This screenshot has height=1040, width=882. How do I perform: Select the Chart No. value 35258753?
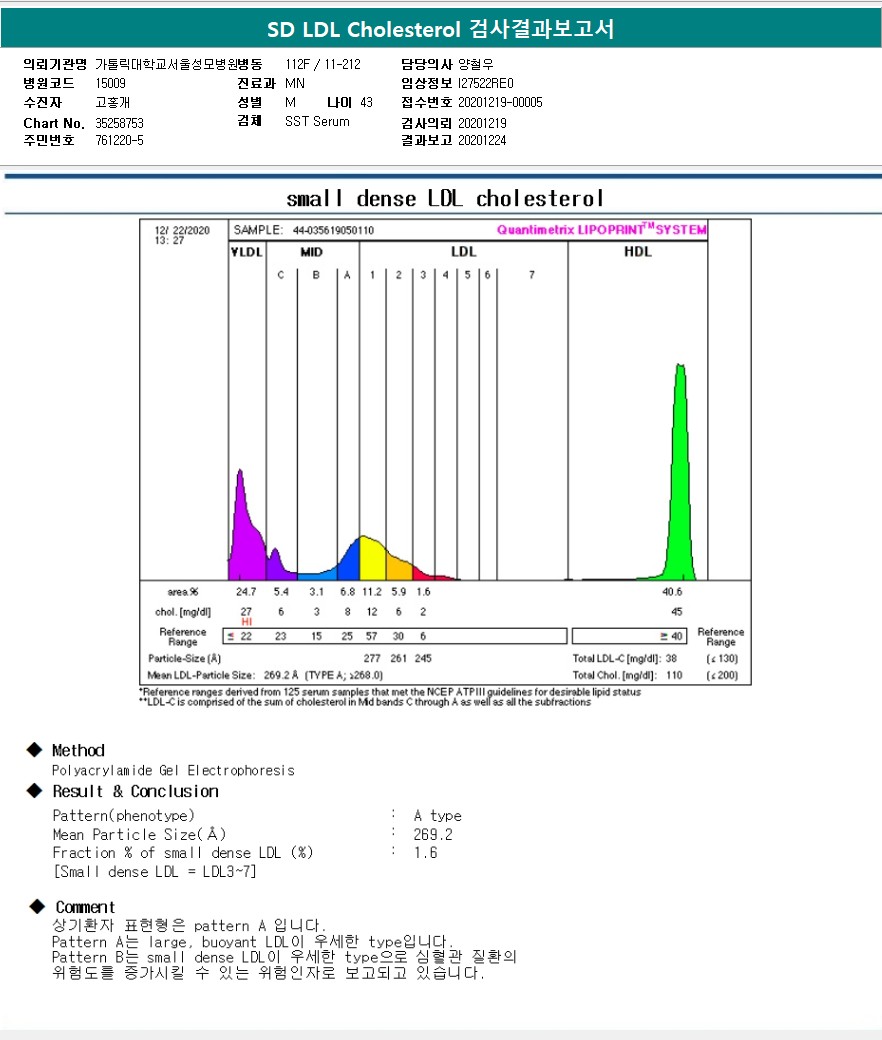[x=120, y=123]
